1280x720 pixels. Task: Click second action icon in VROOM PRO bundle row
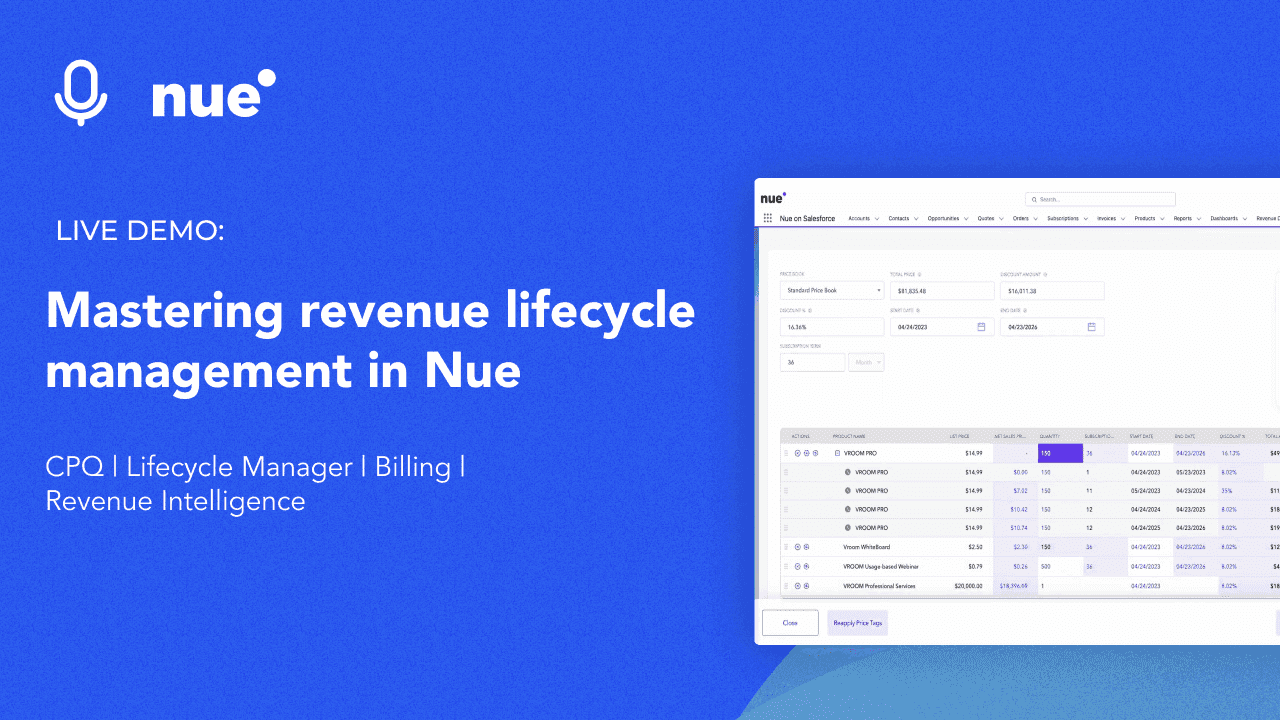806,453
